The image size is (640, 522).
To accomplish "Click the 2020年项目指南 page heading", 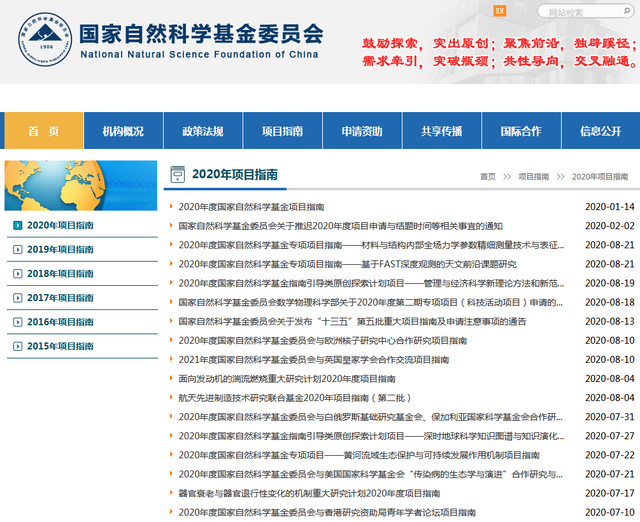I will tap(235, 174).
